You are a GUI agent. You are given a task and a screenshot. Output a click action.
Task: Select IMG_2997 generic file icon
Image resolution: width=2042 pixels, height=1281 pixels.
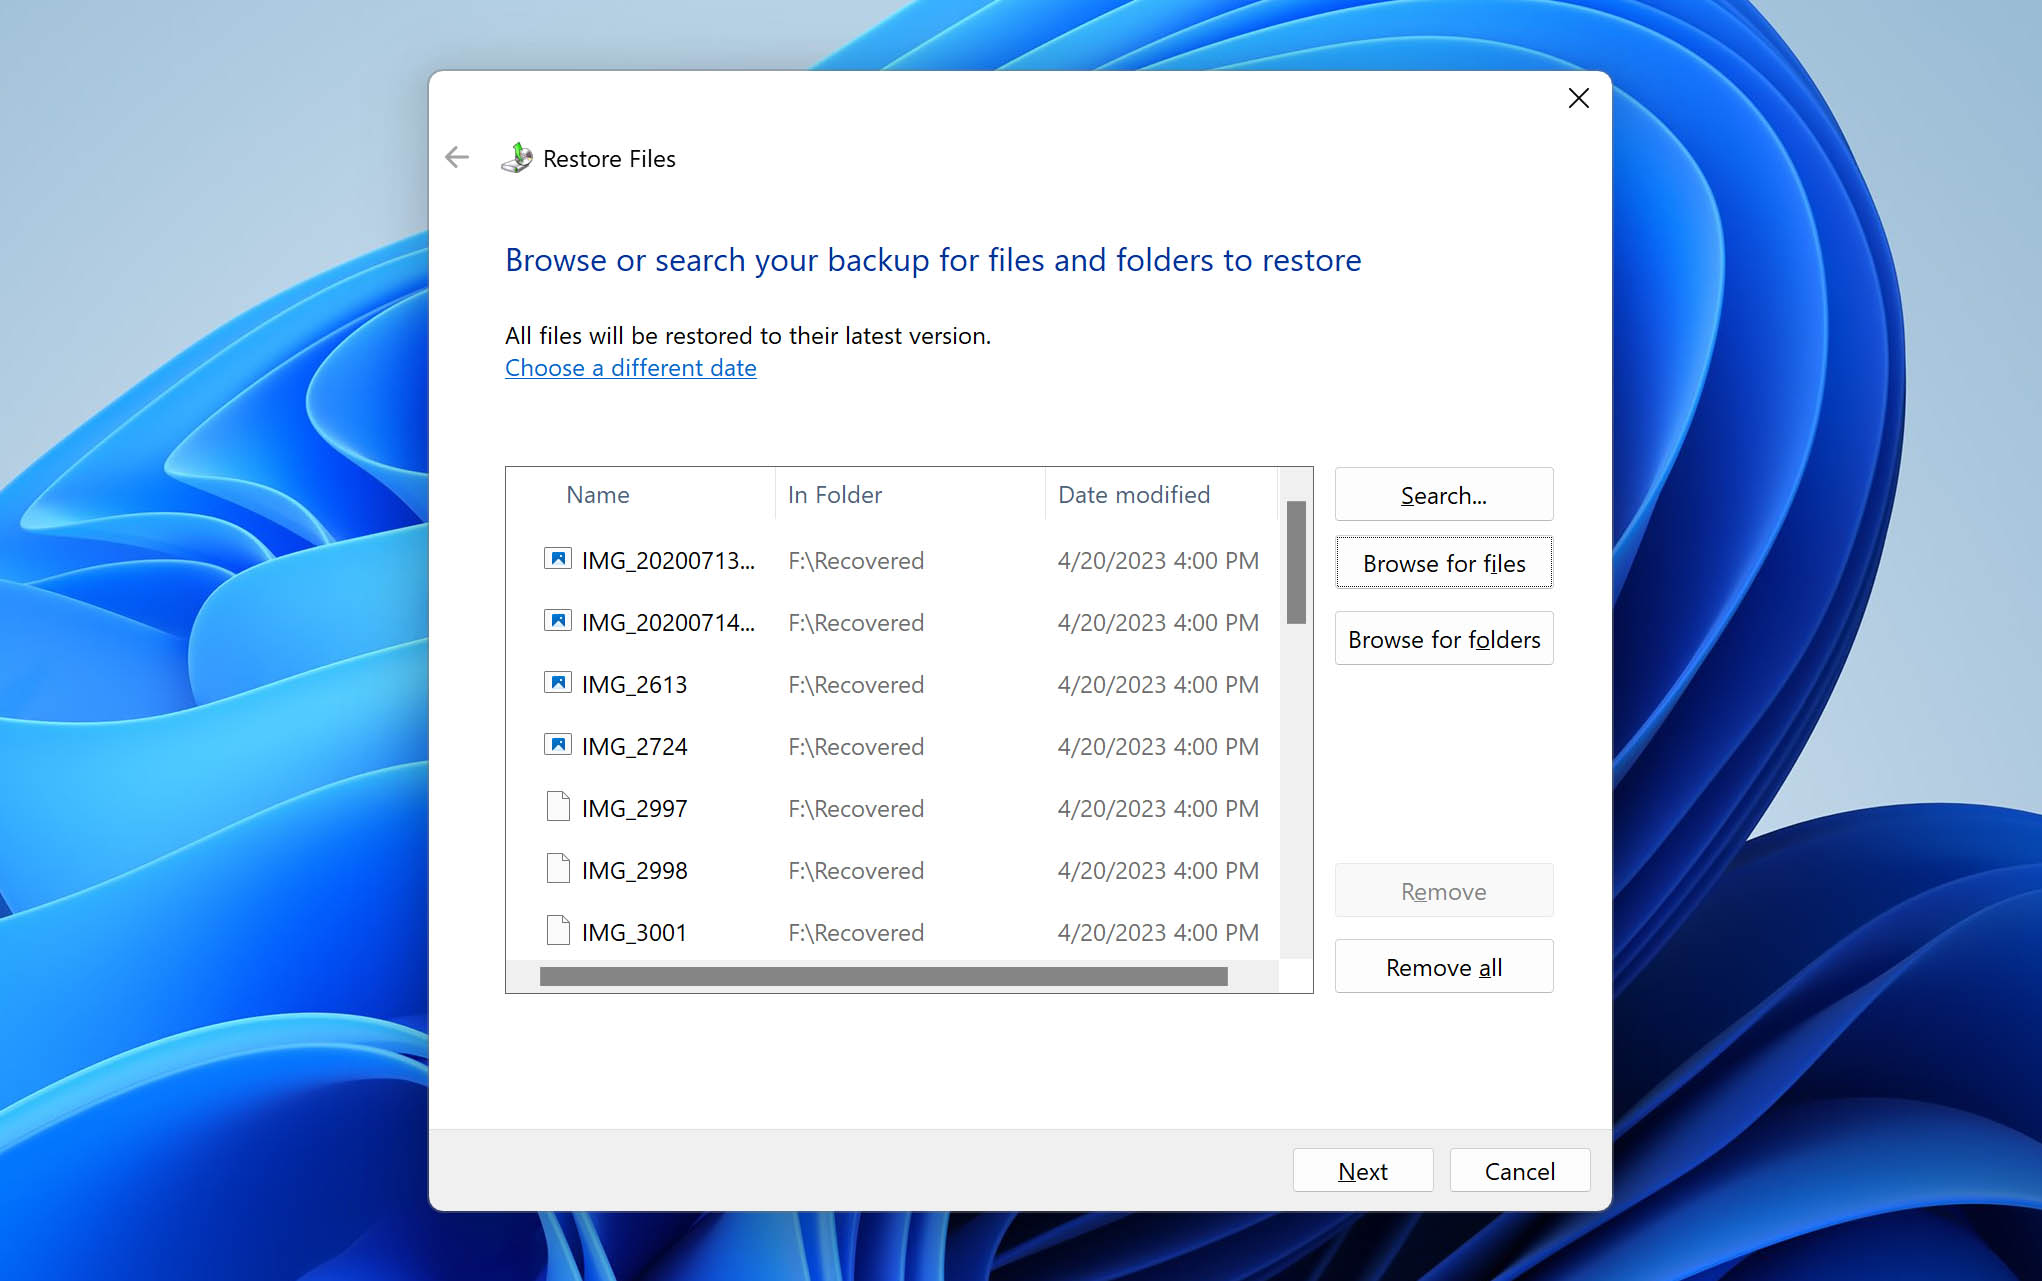[x=558, y=807]
